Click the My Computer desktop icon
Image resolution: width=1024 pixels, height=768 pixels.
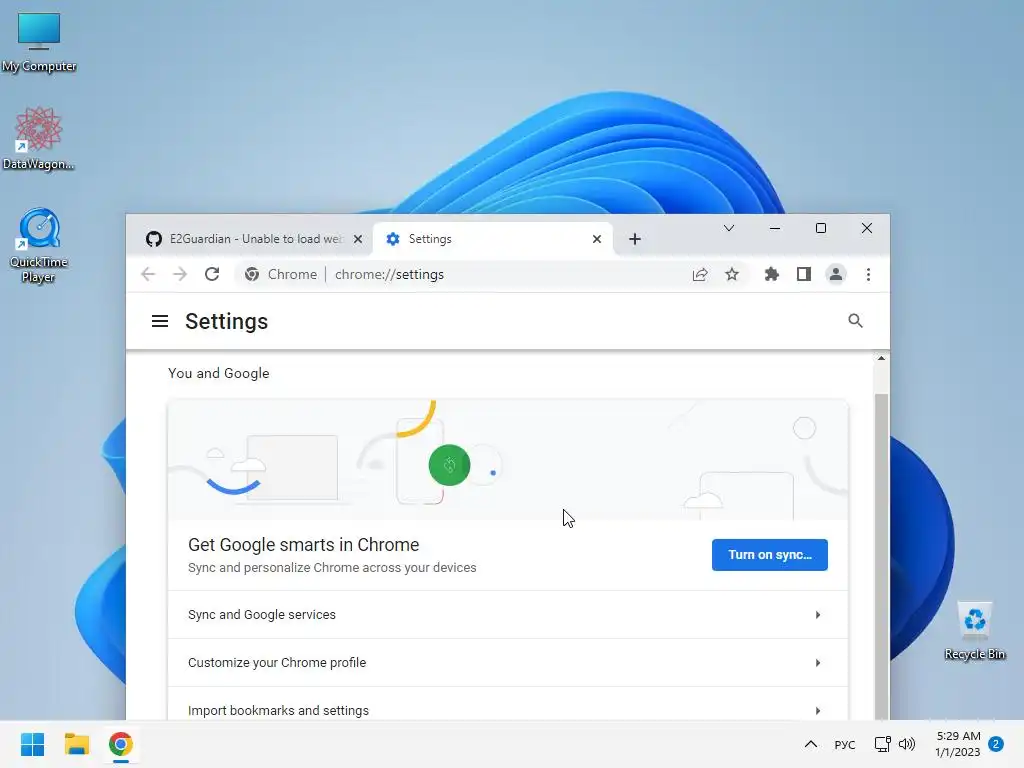tap(39, 42)
